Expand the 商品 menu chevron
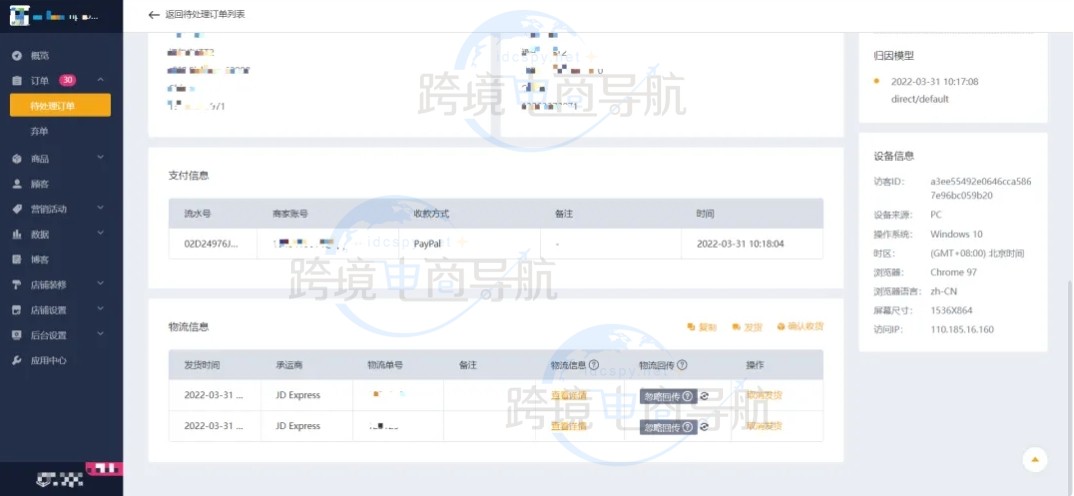The image size is (1074, 496). [101, 158]
